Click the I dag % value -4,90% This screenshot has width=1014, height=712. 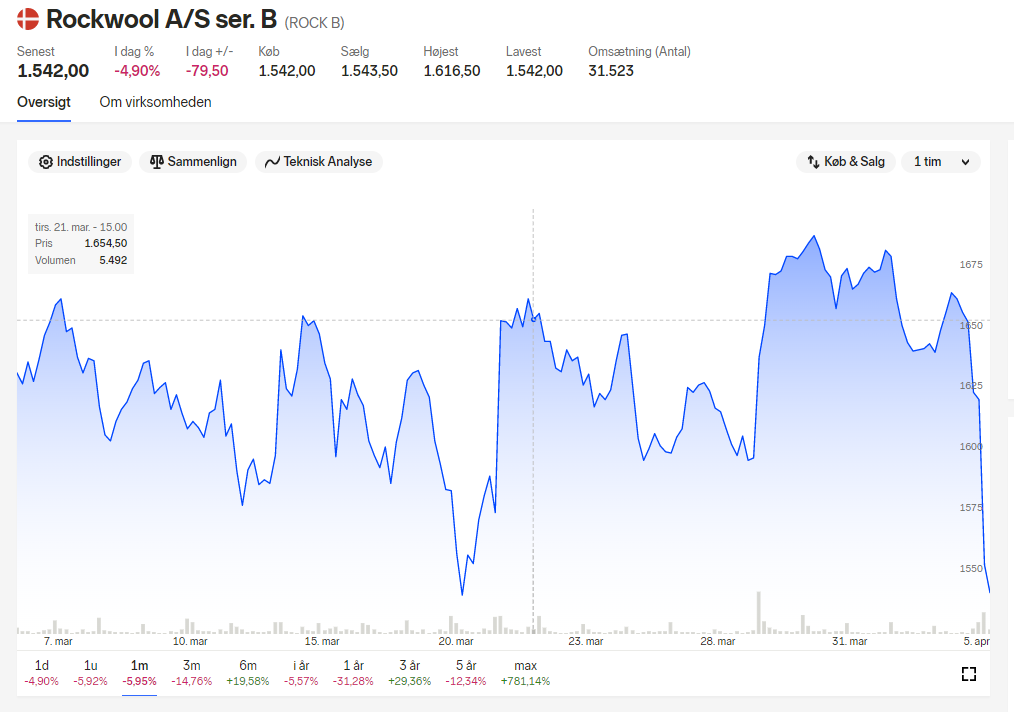coord(137,71)
